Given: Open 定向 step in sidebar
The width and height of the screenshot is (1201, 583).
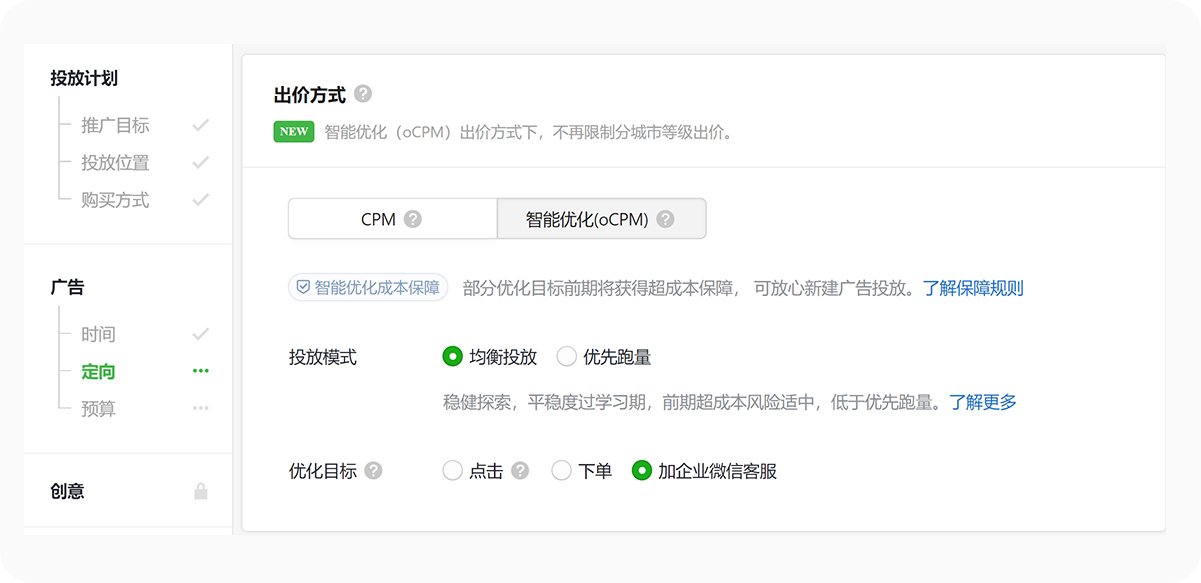Looking at the screenshot, I should [98, 371].
